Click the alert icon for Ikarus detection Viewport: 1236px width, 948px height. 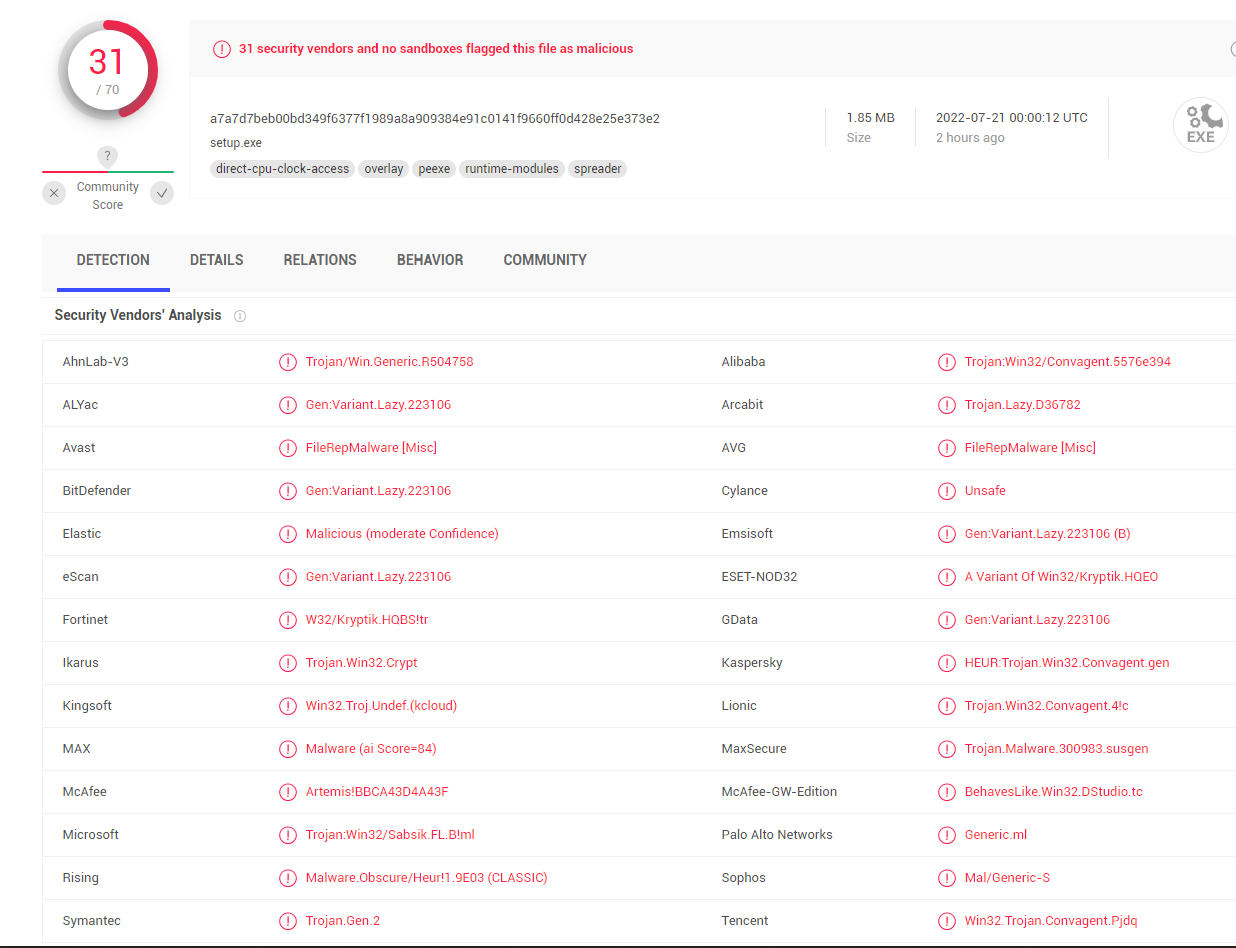click(288, 663)
